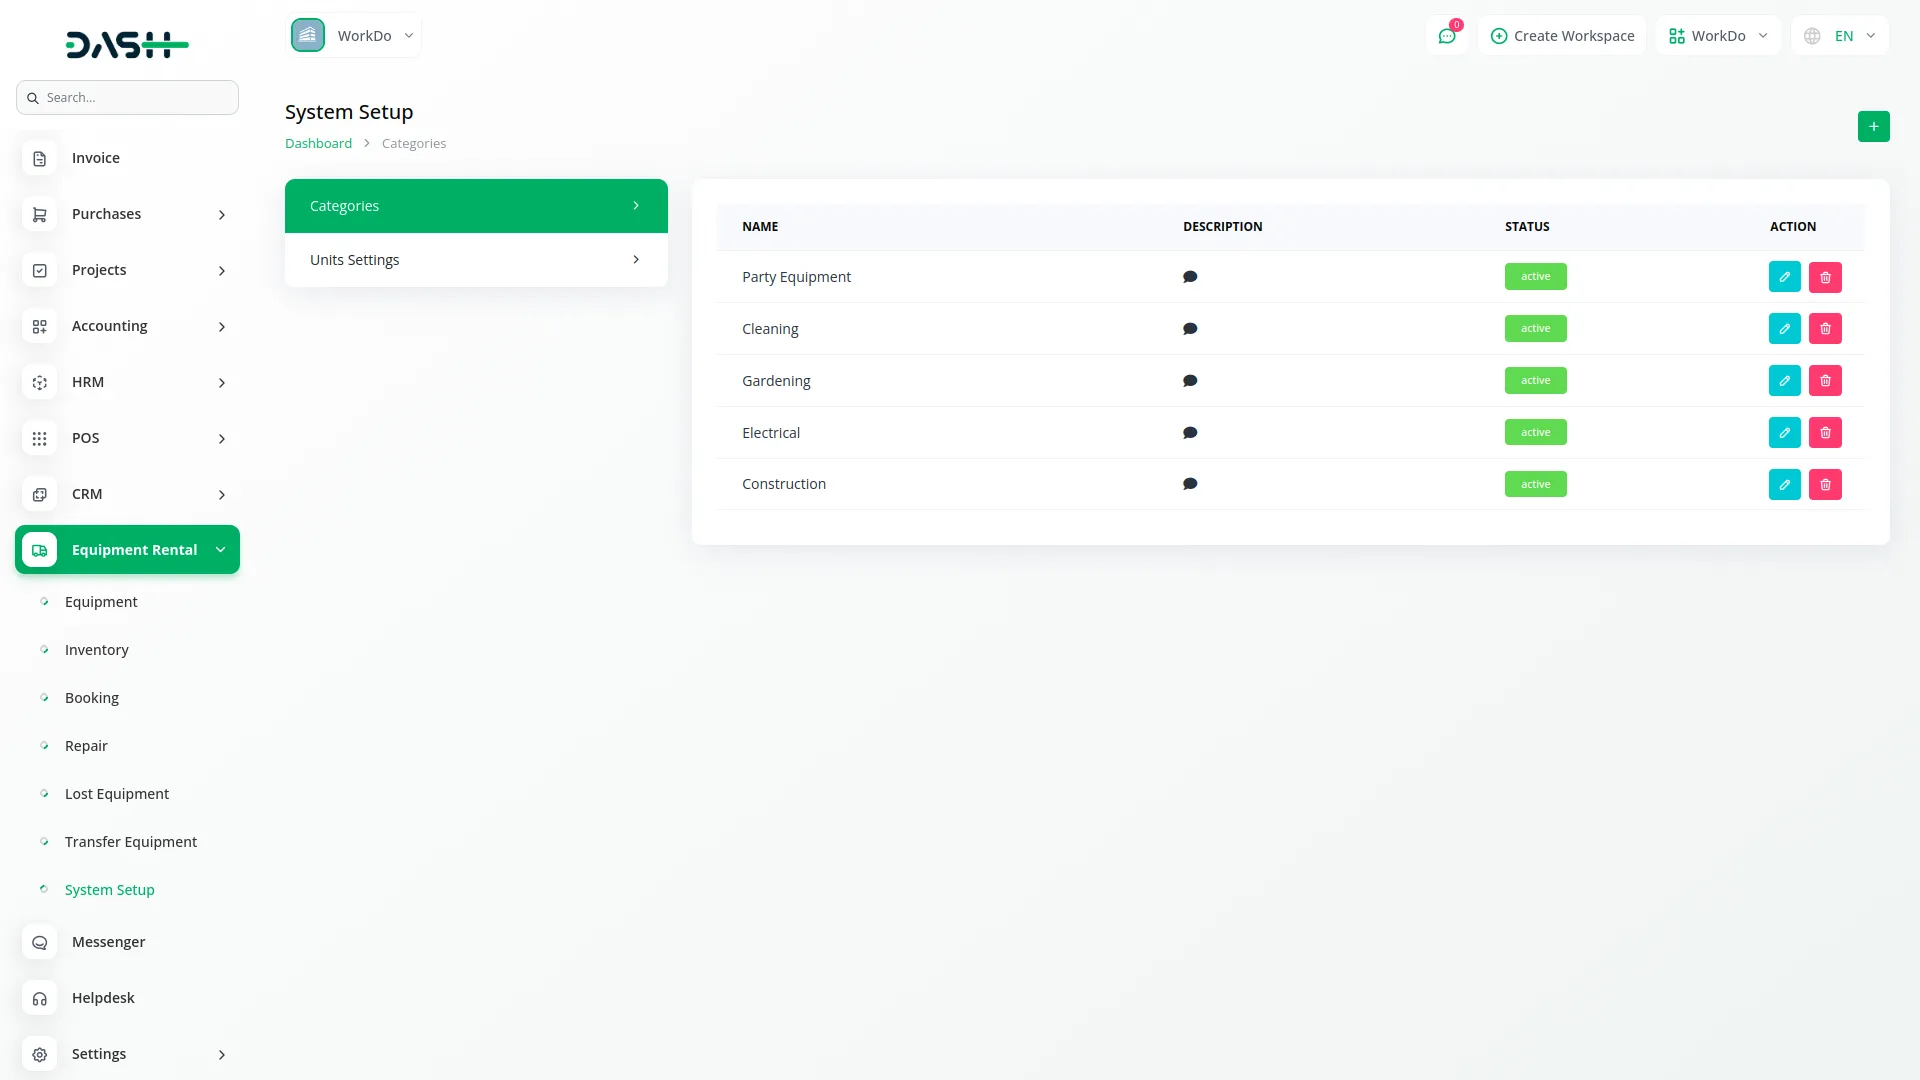Image resolution: width=1920 pixels, height=1080 pixels.
Task: Delete the Construction category
Action: 1825,485
